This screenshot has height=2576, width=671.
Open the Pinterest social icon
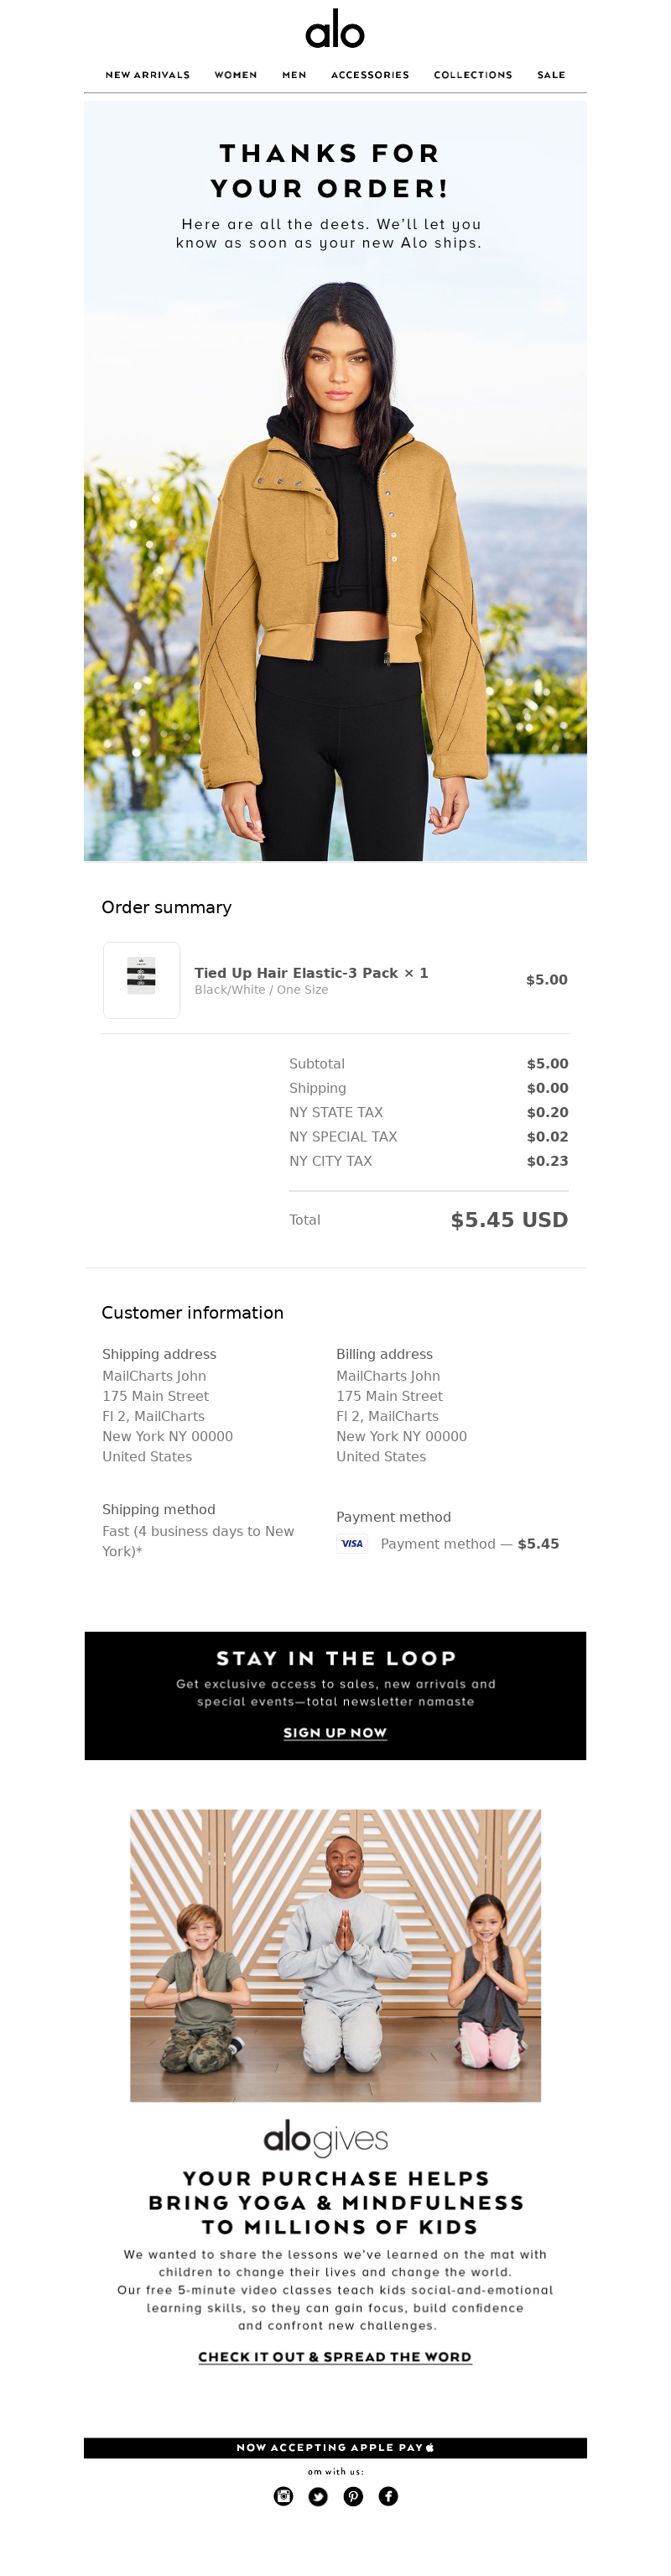tap(353, 2496)
